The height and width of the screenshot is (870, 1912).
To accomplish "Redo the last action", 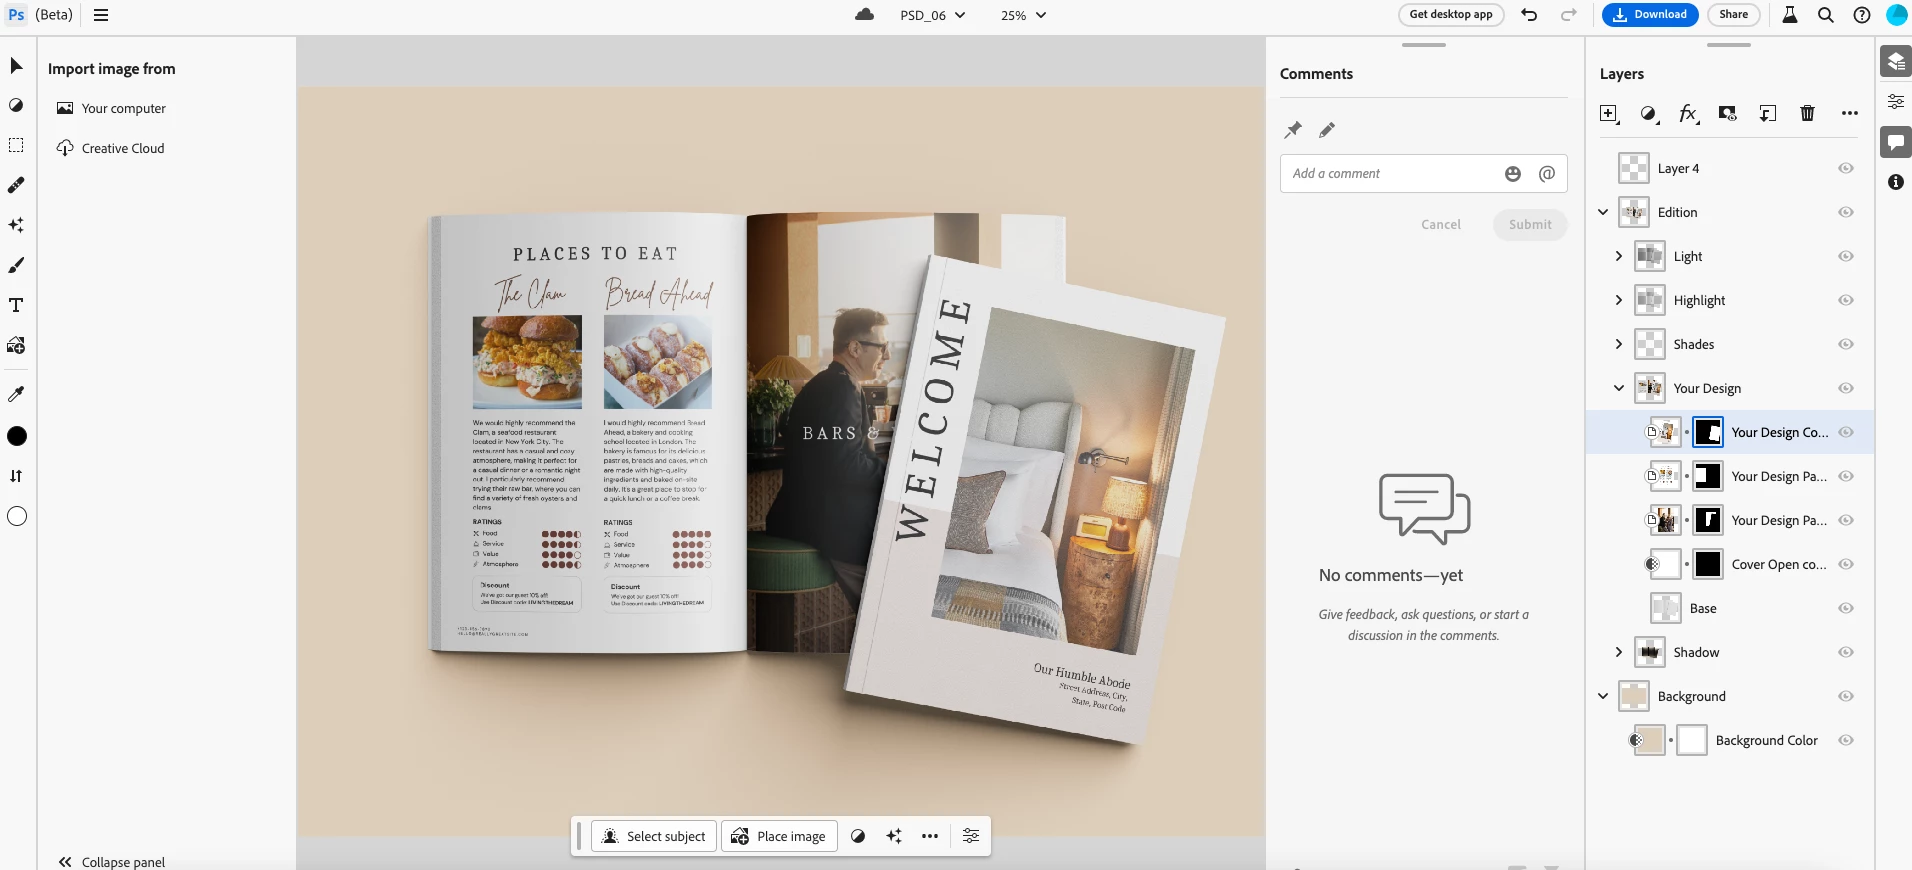I will 1569,15.
